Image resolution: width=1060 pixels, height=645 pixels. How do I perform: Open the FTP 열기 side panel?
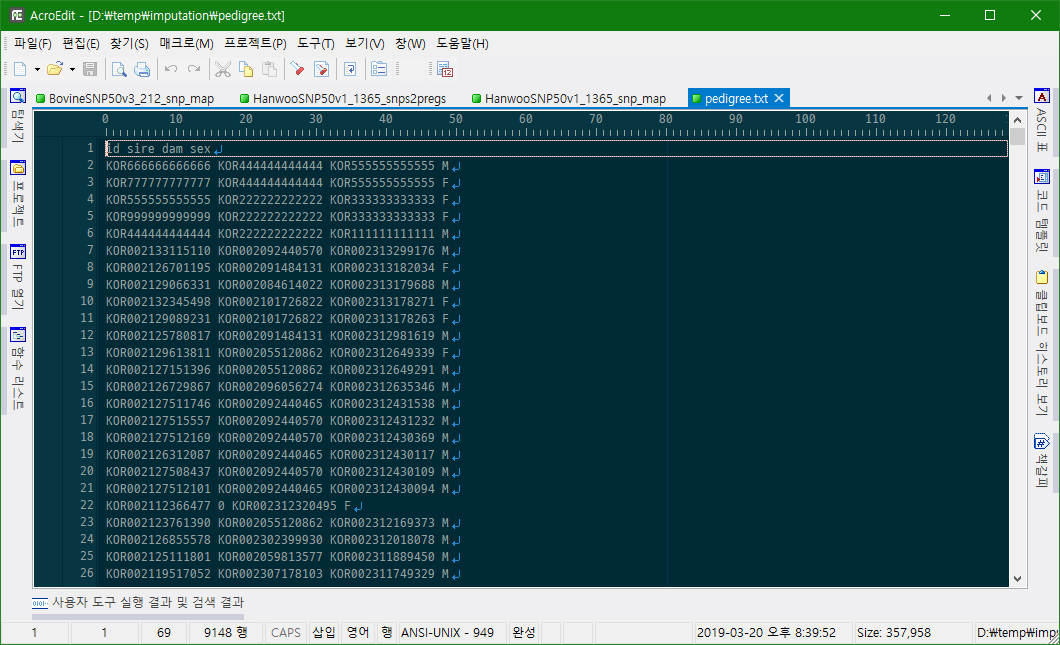18,277
